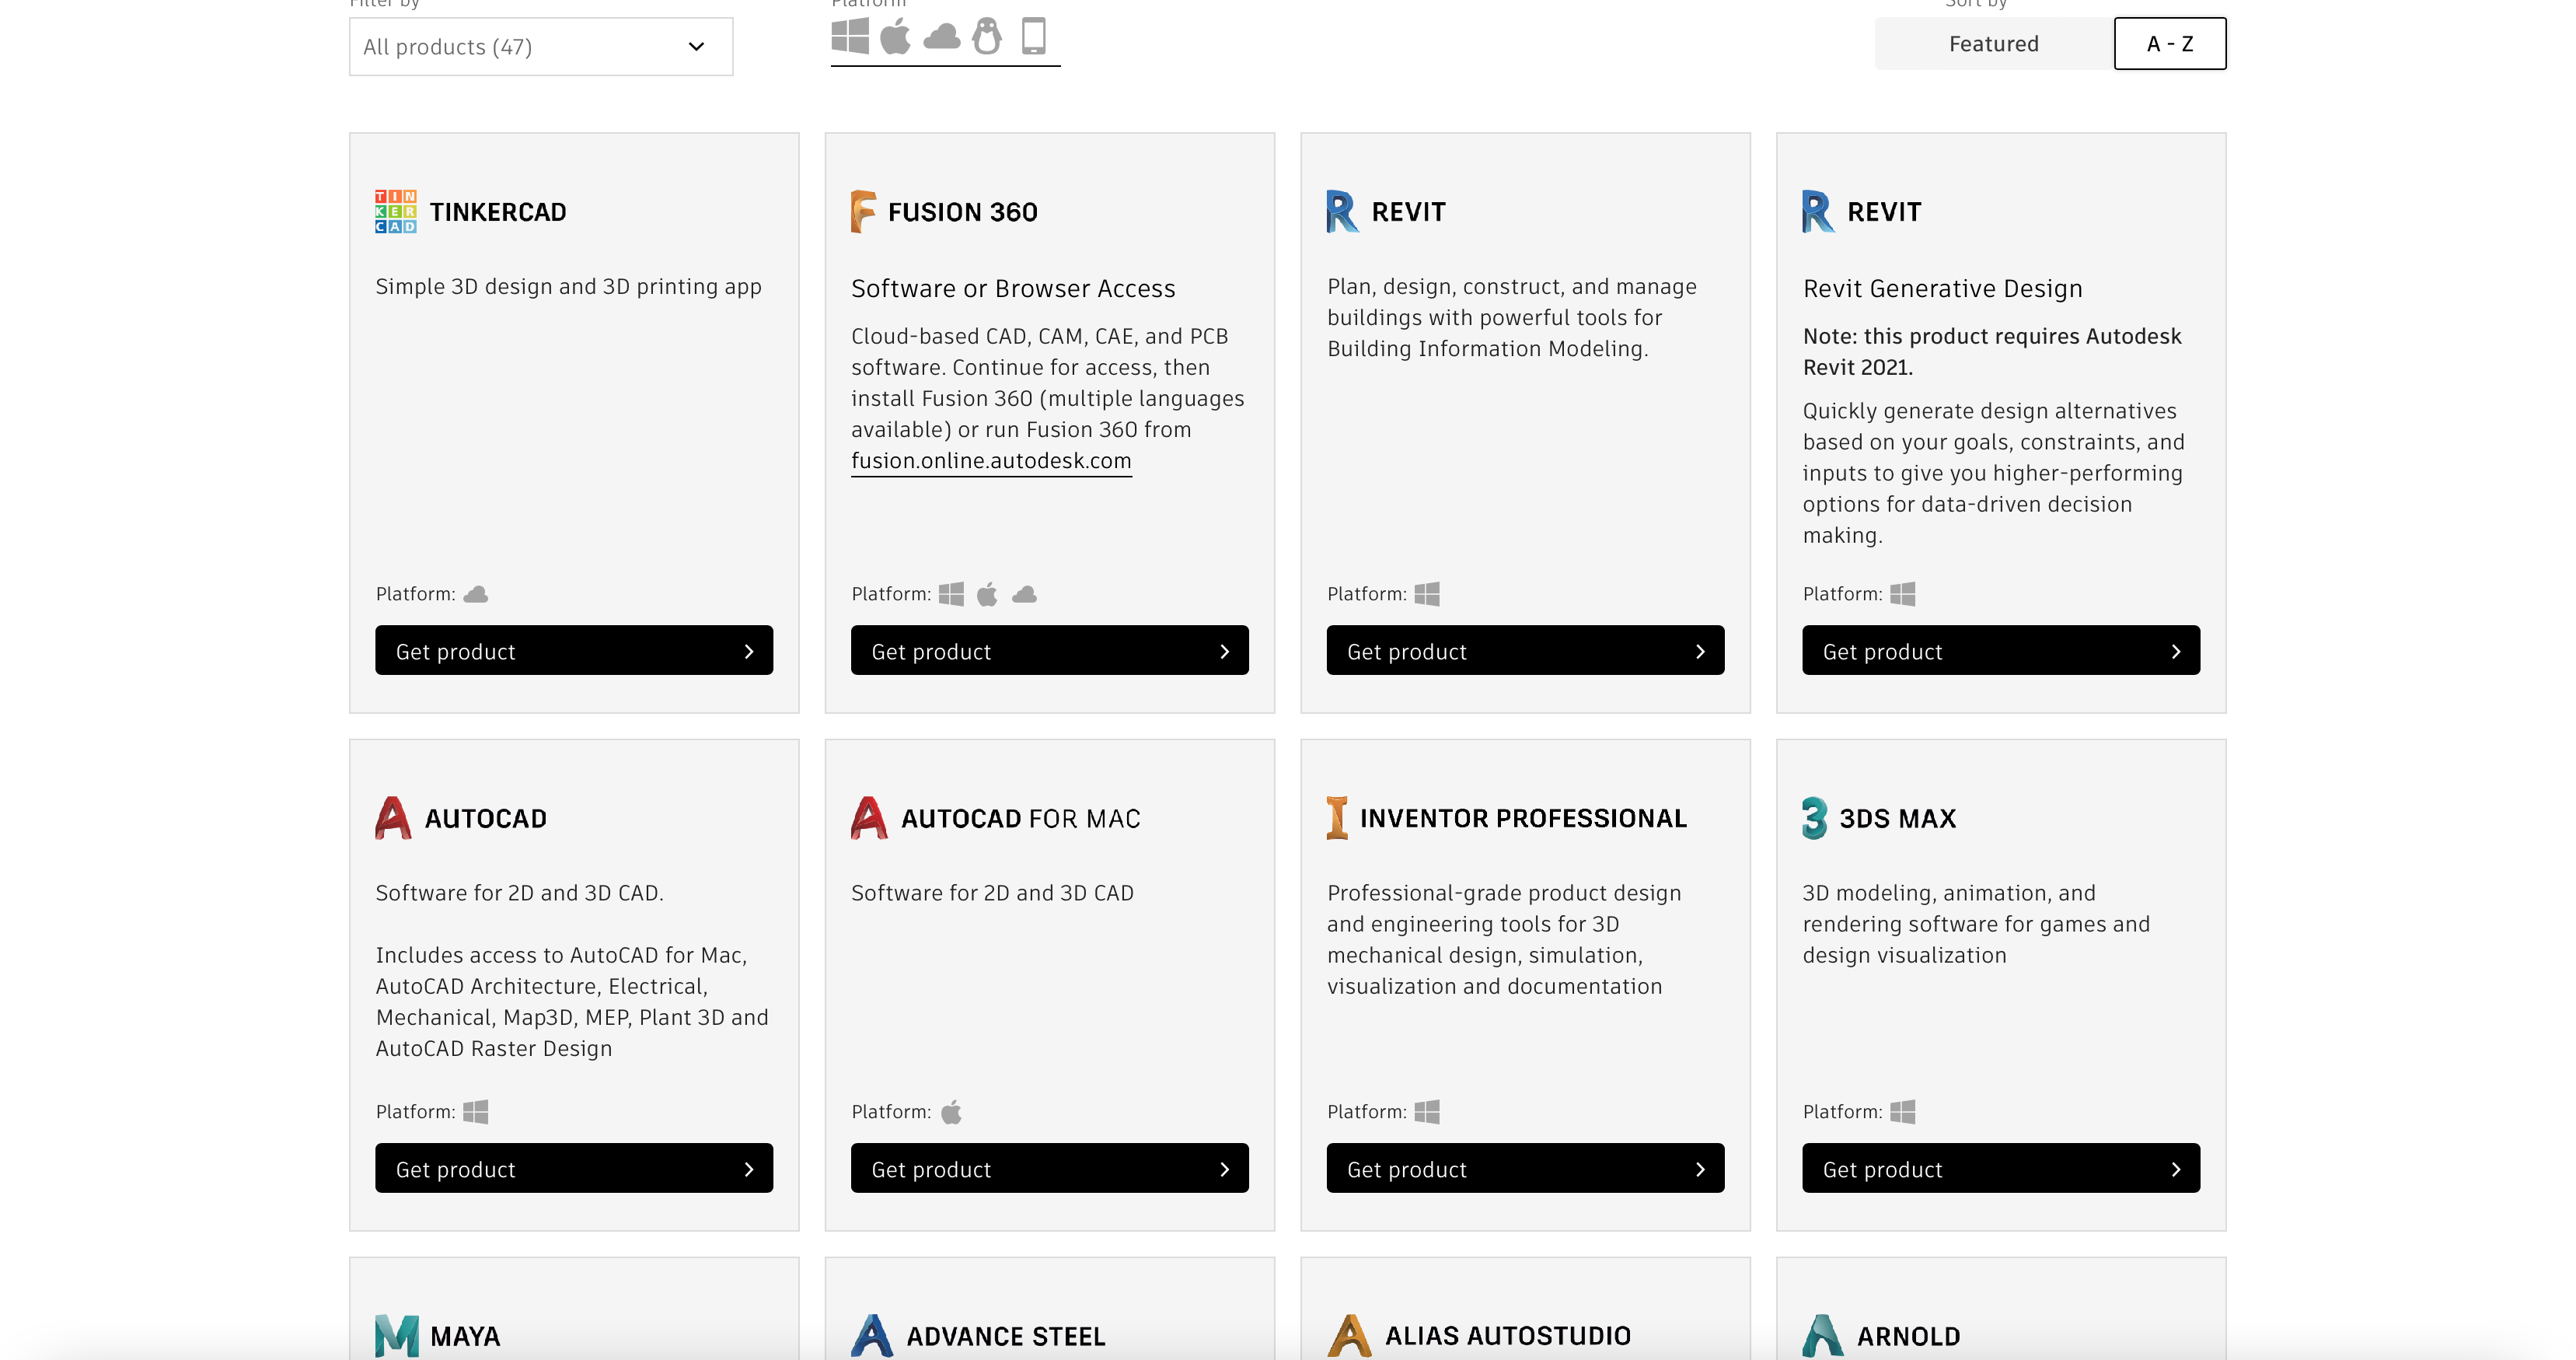
Task: Click the Maya app icon
Action: pyautogui.click(x=393, y=1336)
